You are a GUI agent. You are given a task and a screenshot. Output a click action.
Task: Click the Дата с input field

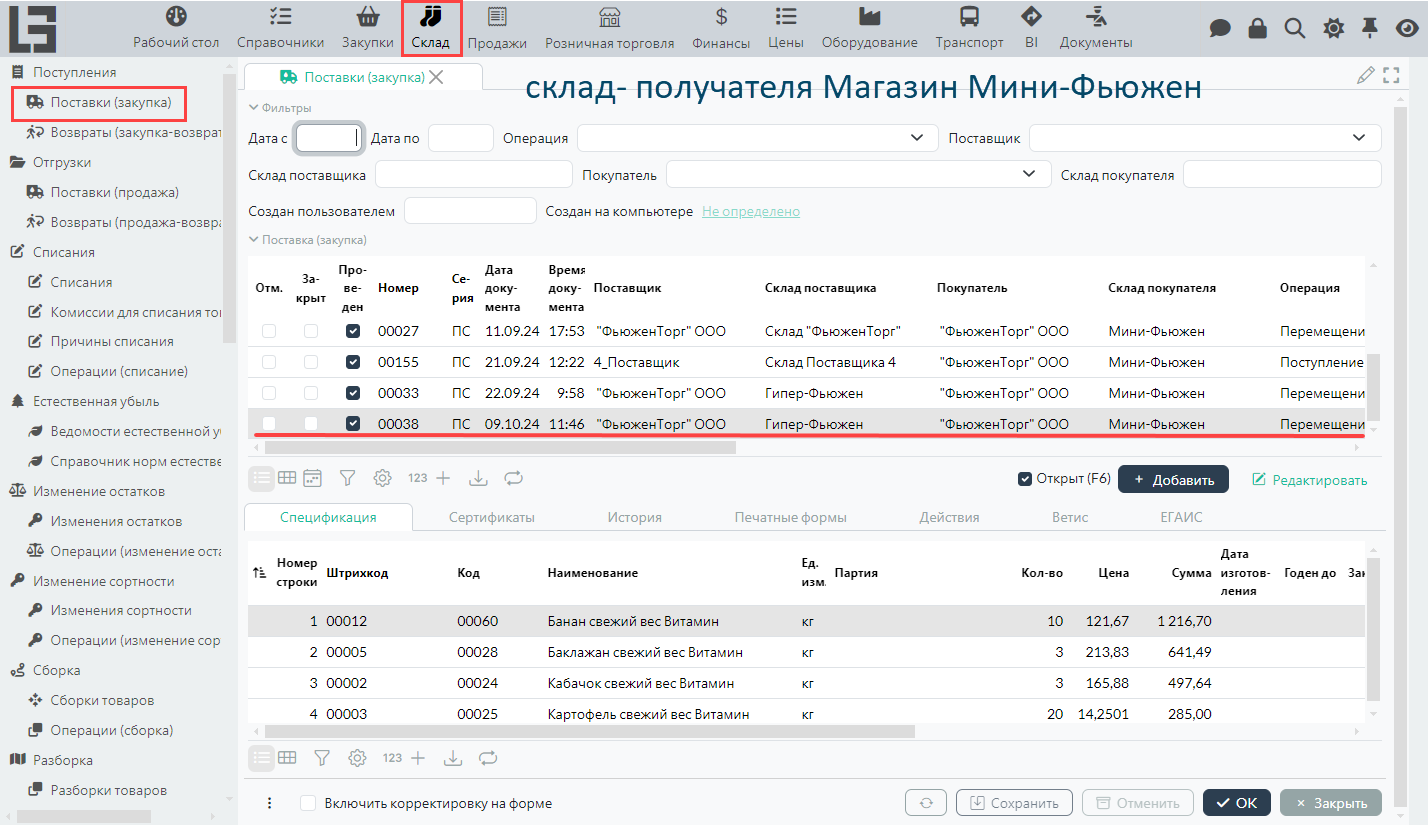coord(327,138)
